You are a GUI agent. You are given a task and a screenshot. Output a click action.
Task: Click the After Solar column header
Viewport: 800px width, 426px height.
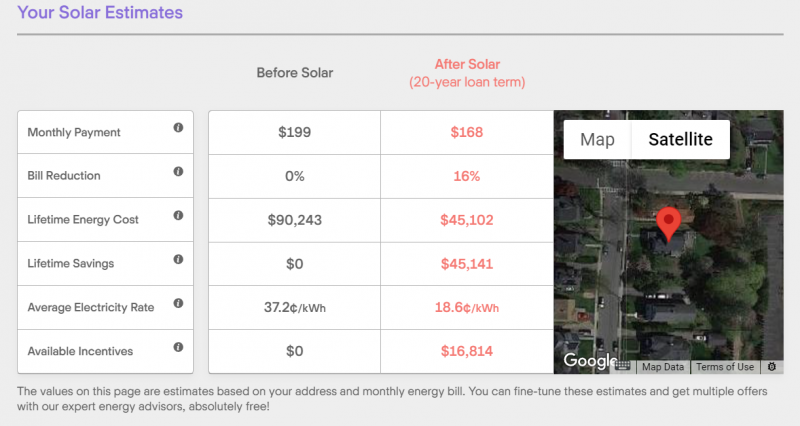pos(467,73)
